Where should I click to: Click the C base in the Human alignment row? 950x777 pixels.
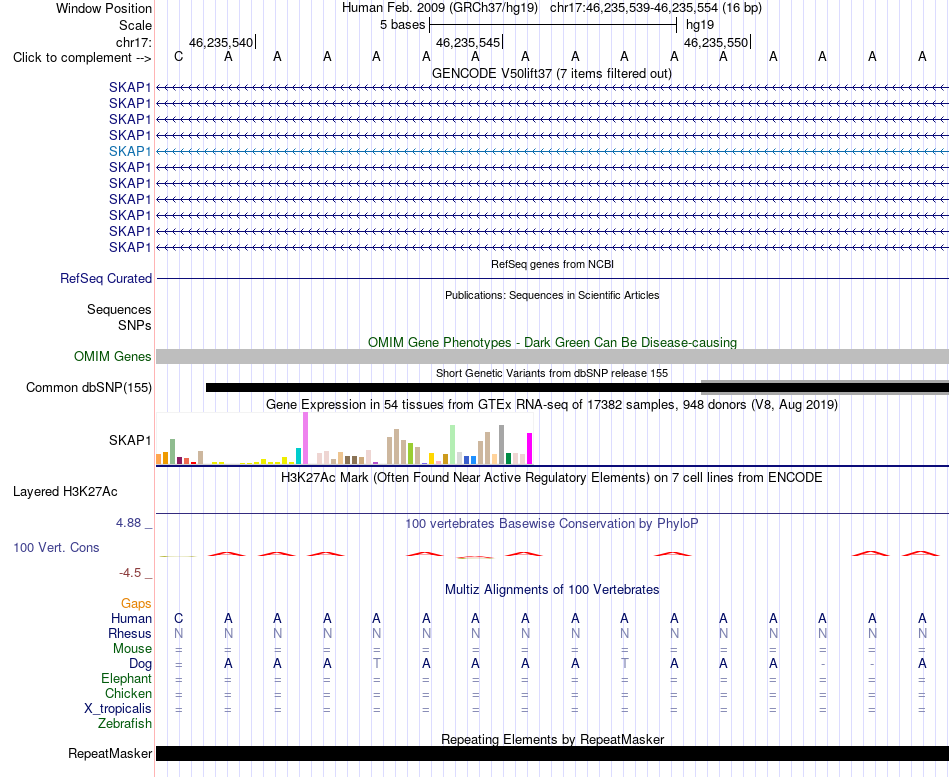point(178,618)
